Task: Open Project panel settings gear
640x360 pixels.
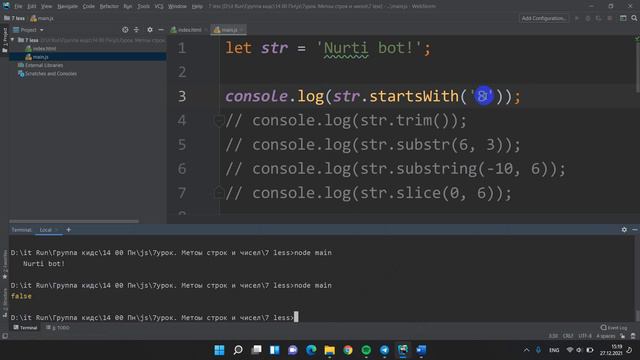Action: click(x=150, y=30)
